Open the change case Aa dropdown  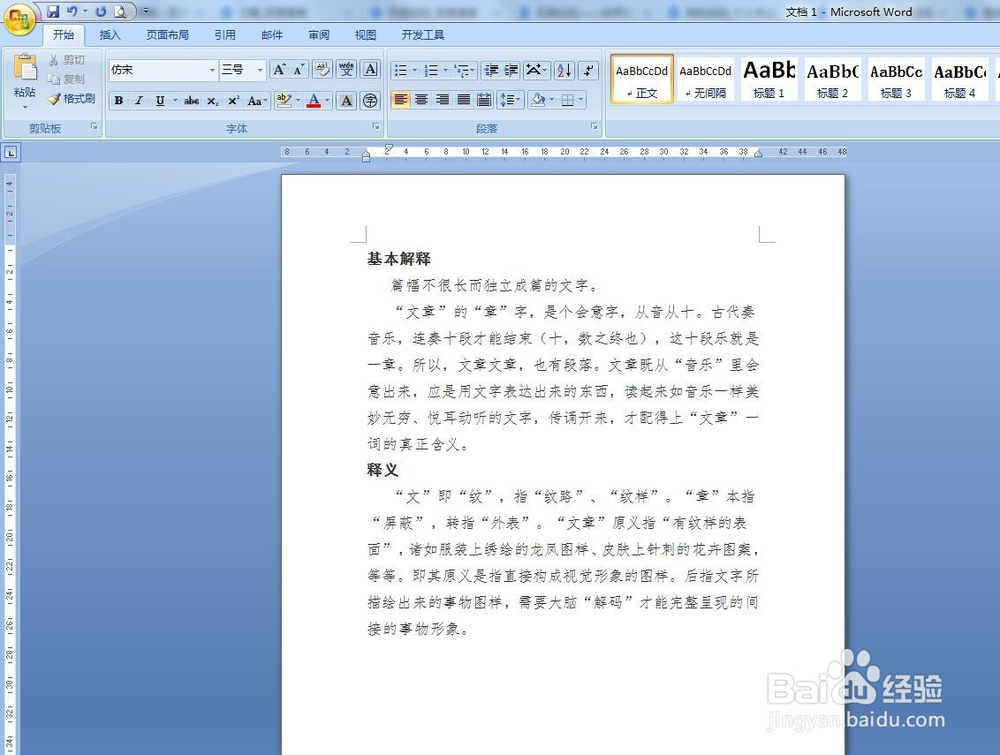pyautogui.click(x=257, y=101)
